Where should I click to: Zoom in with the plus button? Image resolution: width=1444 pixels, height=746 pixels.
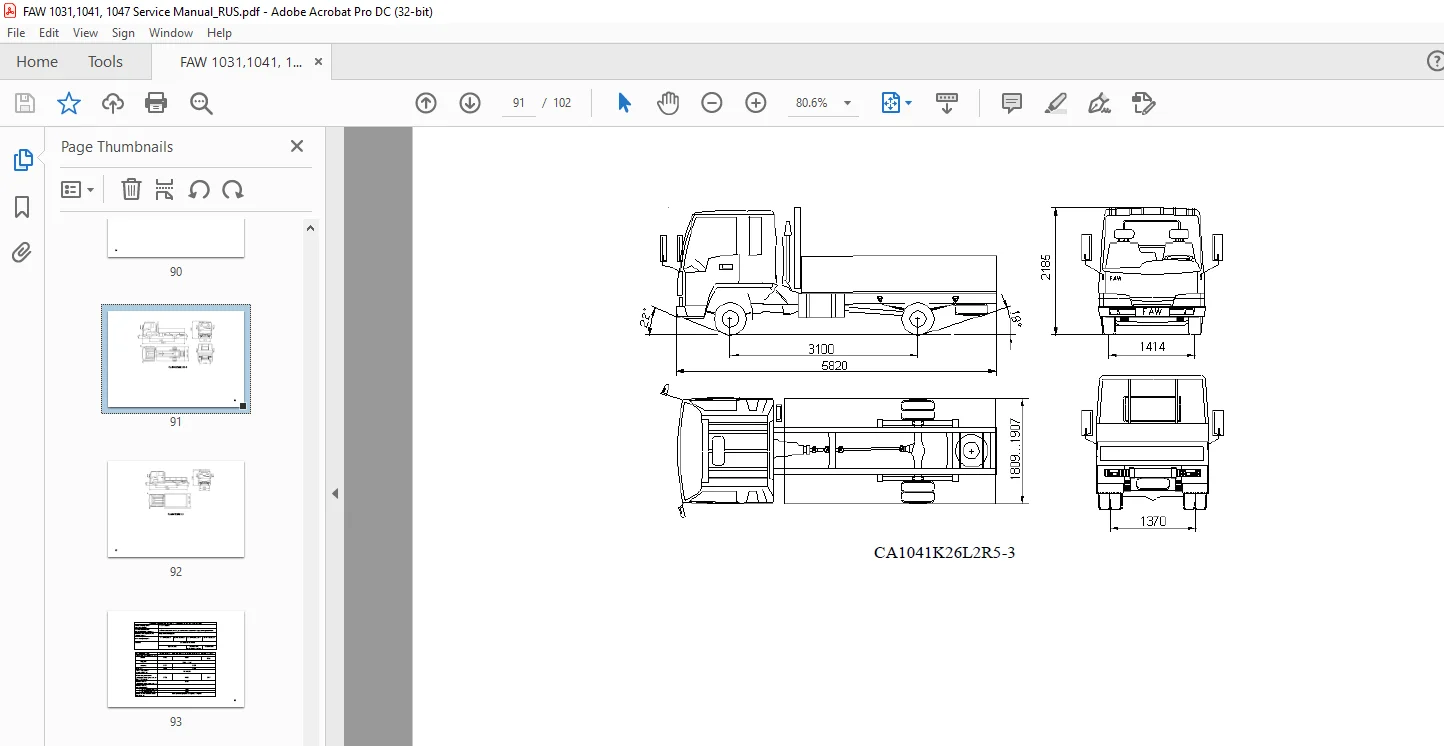click(756, 103)
